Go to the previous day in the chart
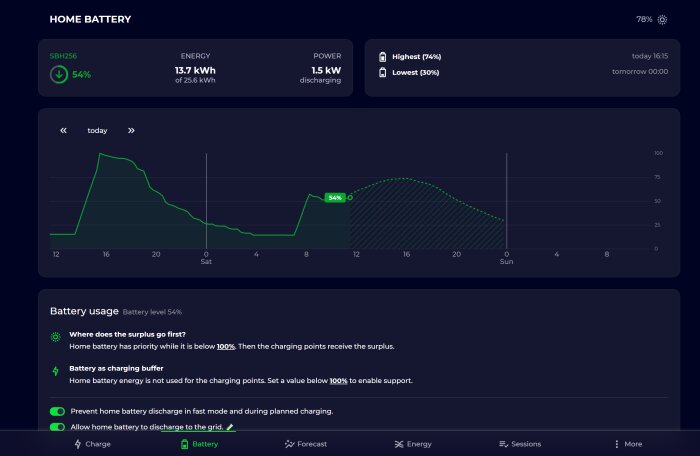This screenshot has height=456, width=700. tap(63, 130)
